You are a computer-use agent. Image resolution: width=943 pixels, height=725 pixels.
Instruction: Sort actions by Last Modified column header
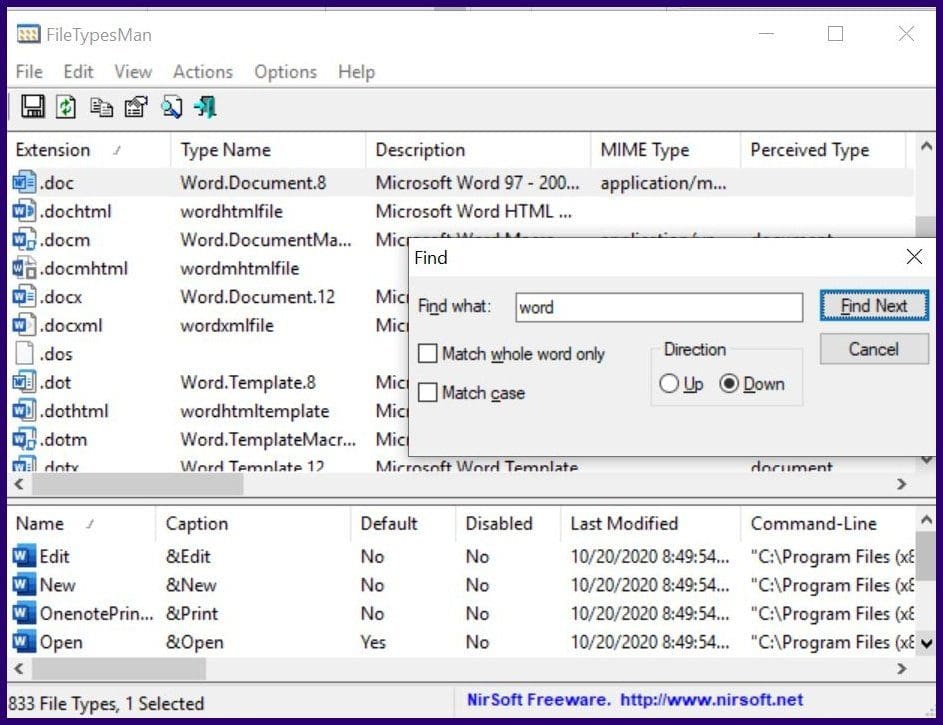pos(650,524)
